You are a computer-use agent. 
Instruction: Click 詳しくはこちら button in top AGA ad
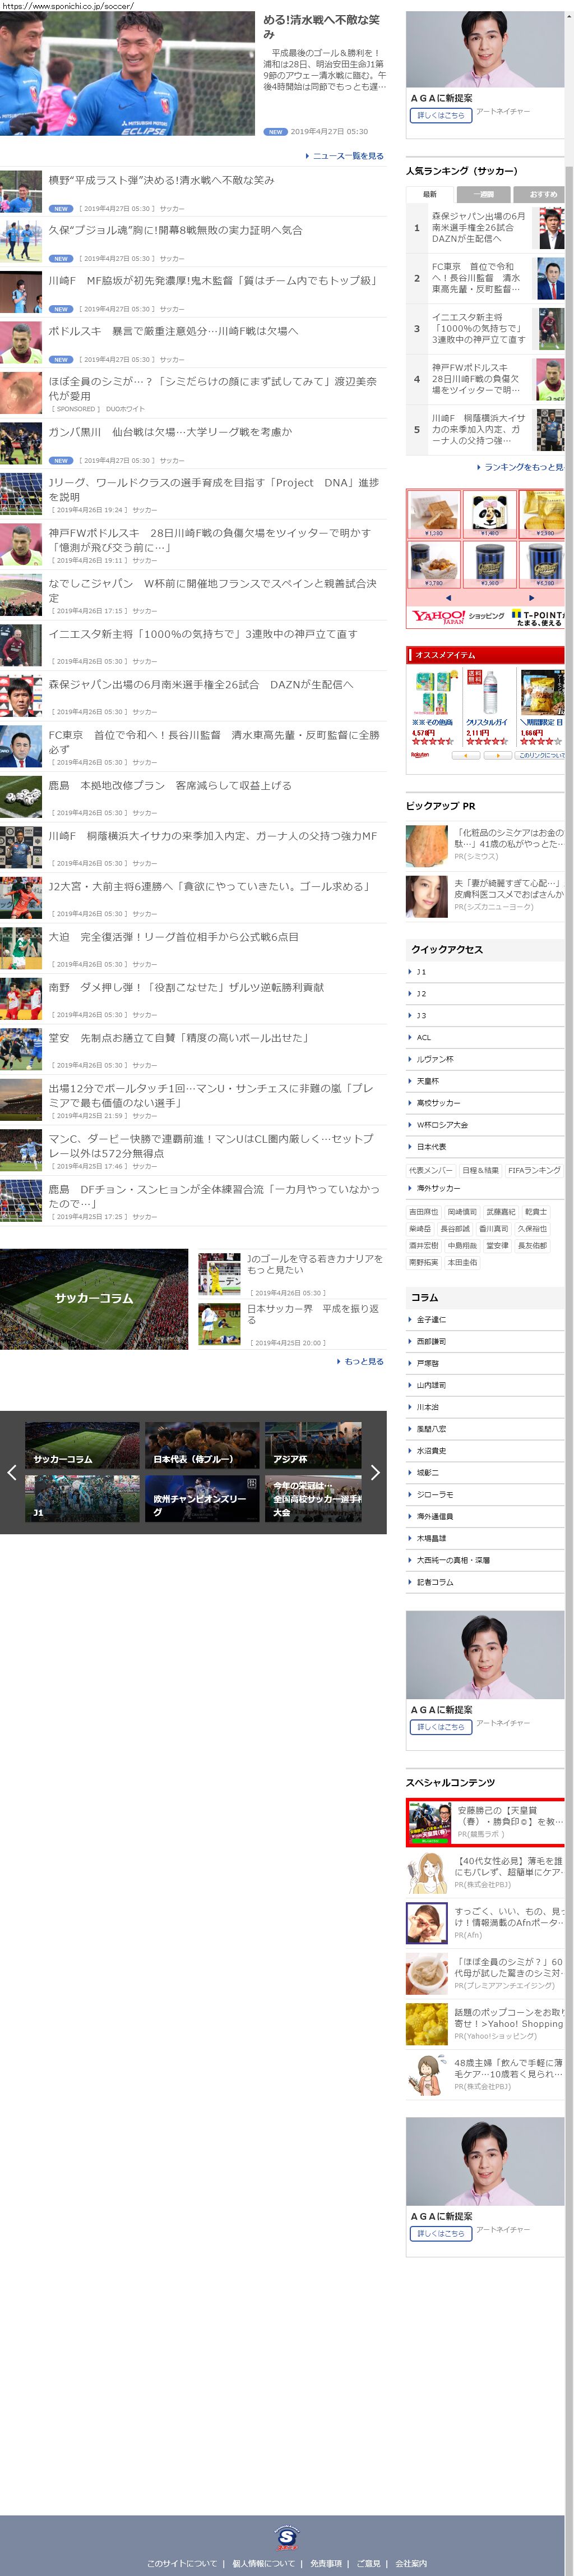click(440, 115)
